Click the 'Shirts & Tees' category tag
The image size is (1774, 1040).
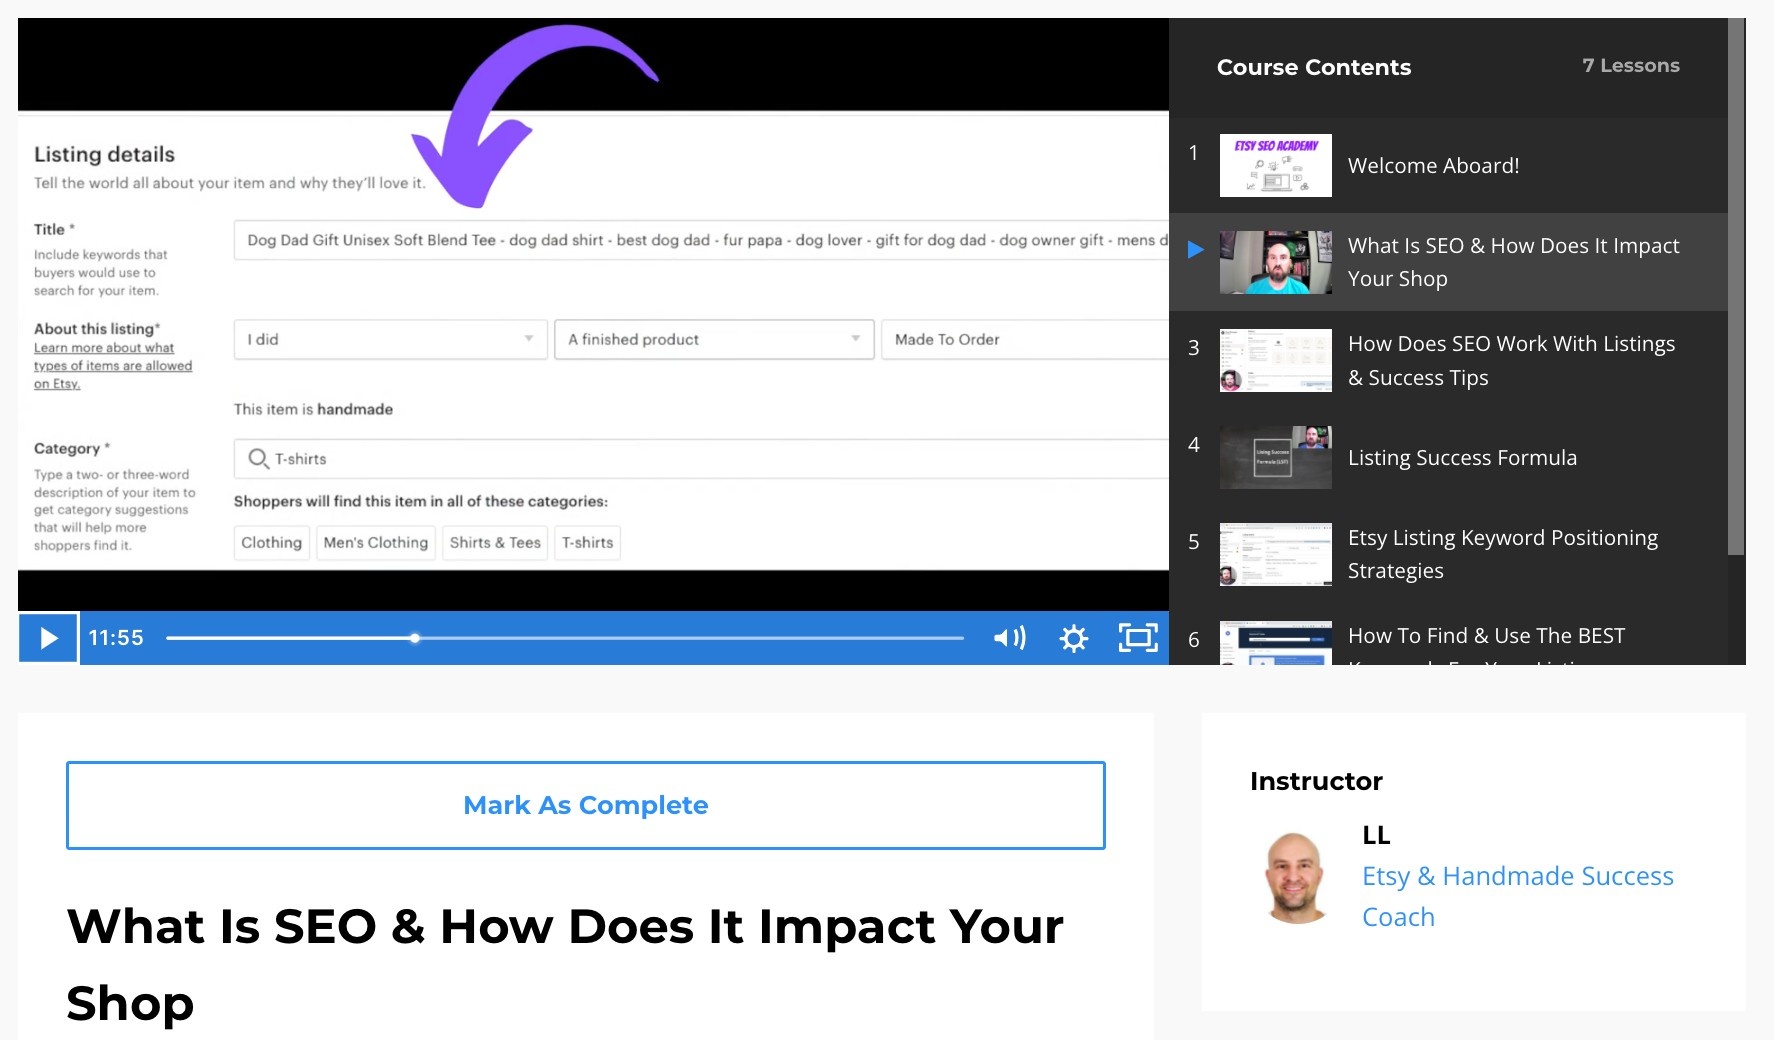pos(495,543)
